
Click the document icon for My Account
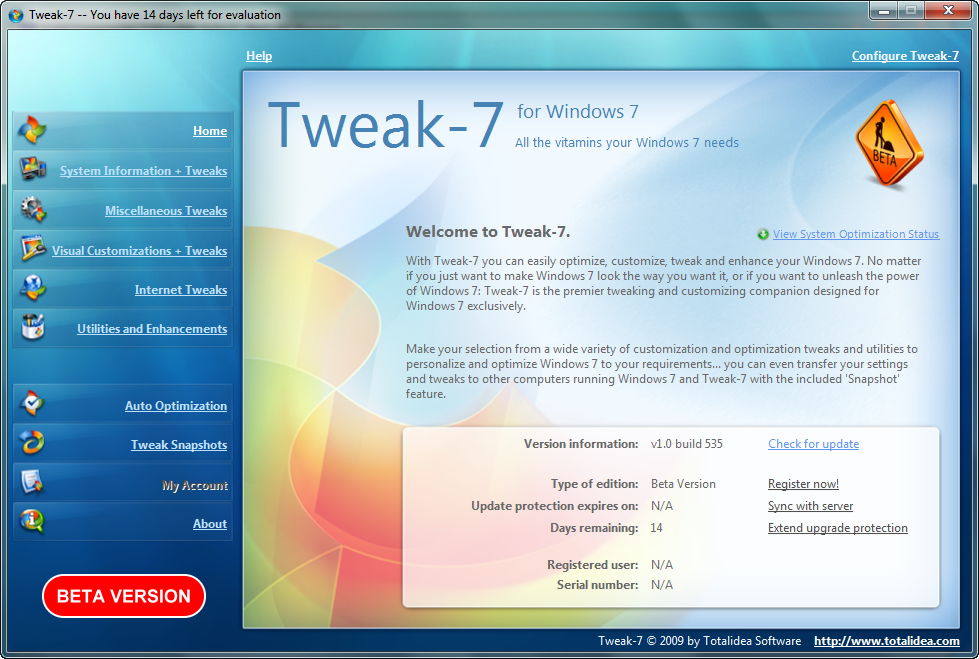32,482
